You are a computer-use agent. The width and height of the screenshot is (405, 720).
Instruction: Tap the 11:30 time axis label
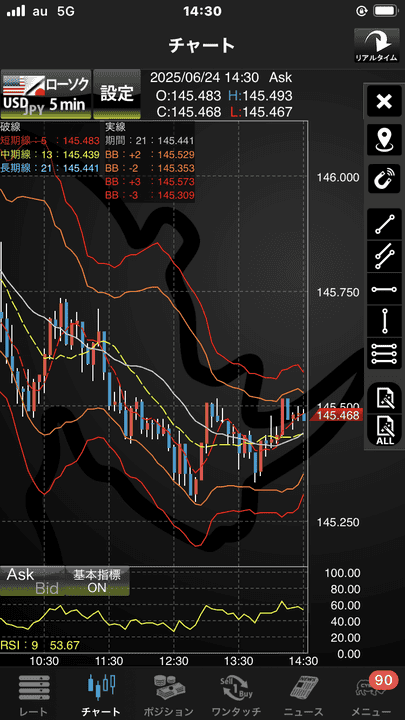pos(109,660)
